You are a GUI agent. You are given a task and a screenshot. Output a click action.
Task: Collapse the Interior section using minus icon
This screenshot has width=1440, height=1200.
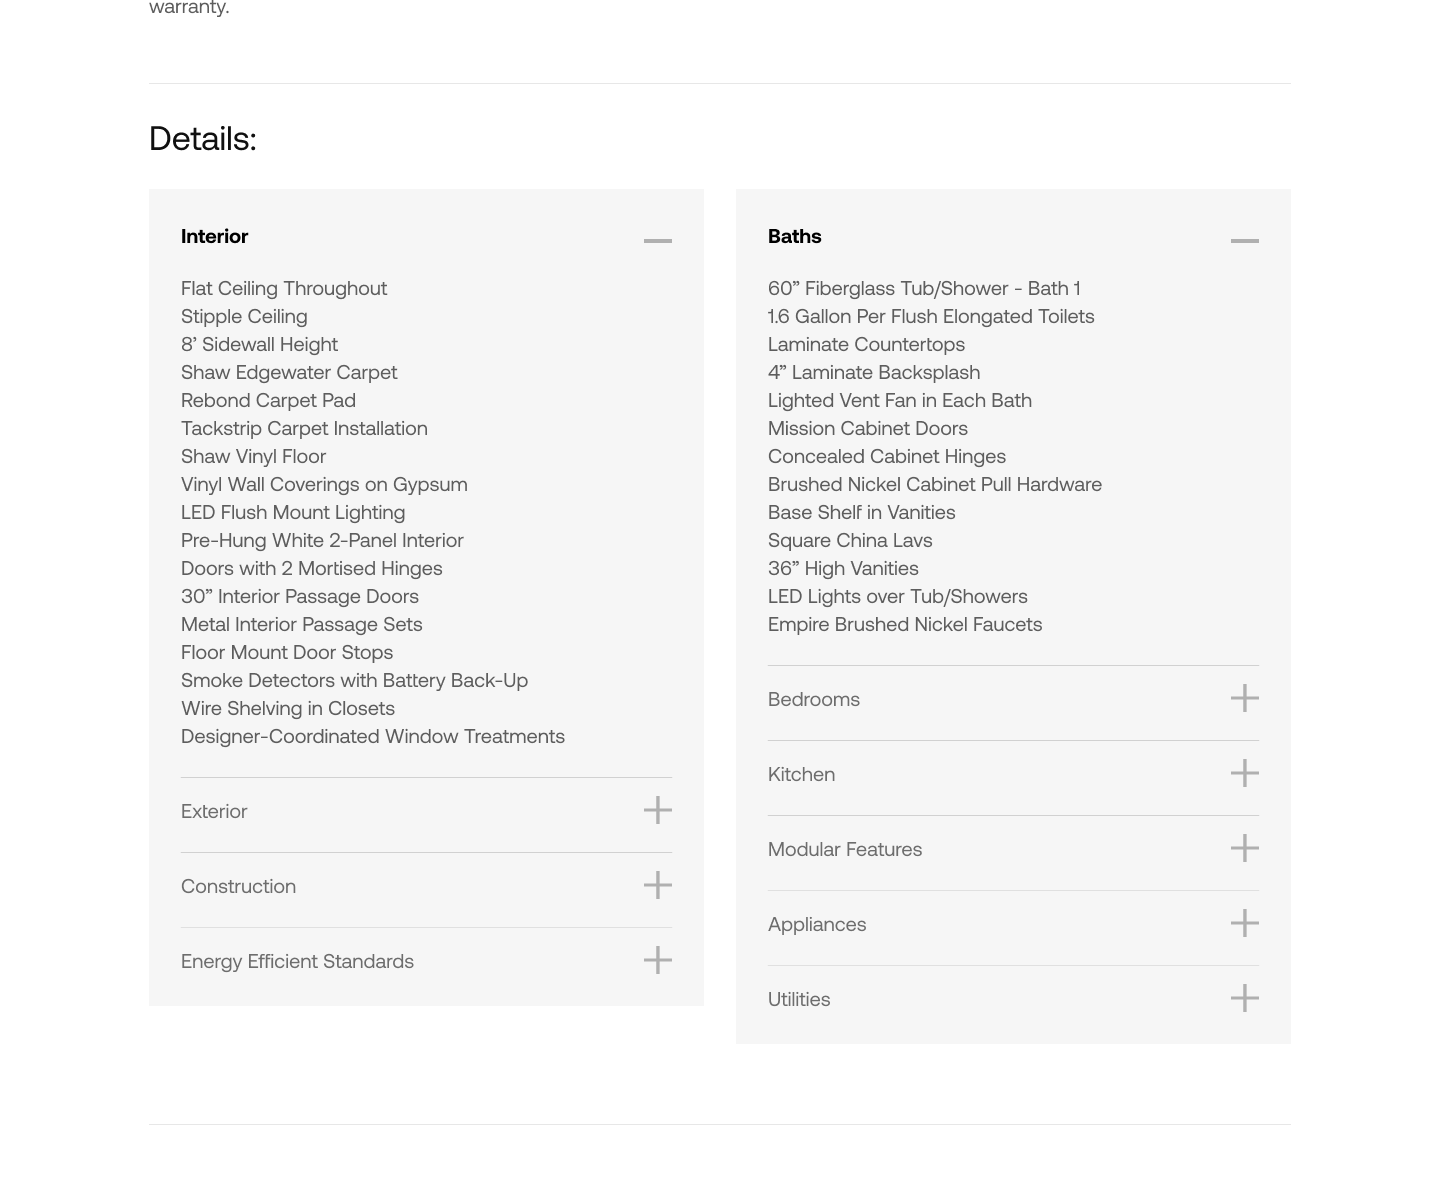657,240
